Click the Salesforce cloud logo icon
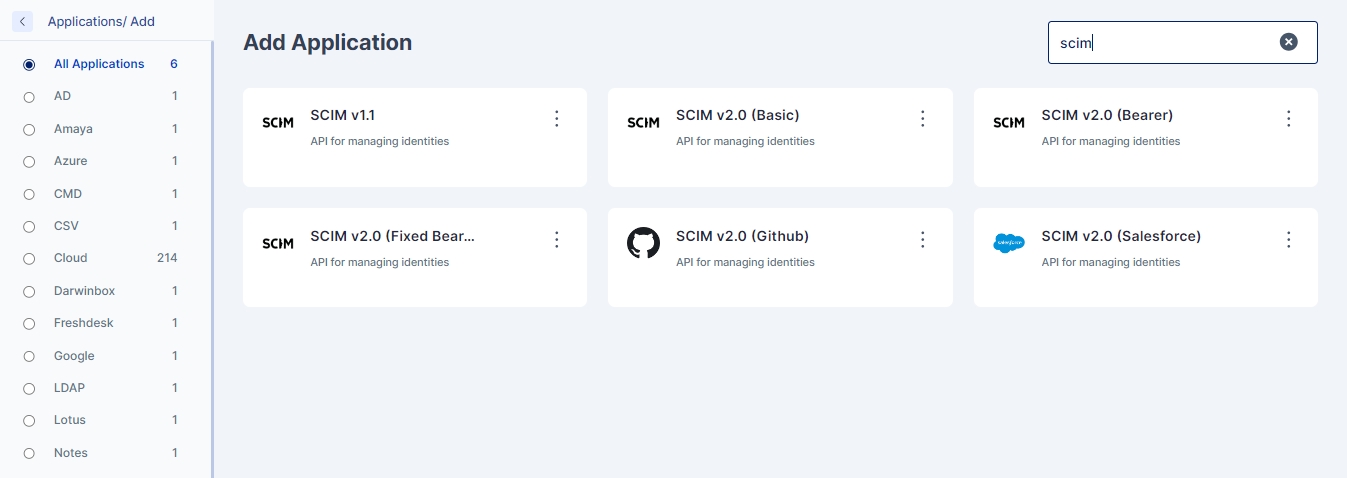This screenshot has width=1347, height=478. [x=1009, y=243]
